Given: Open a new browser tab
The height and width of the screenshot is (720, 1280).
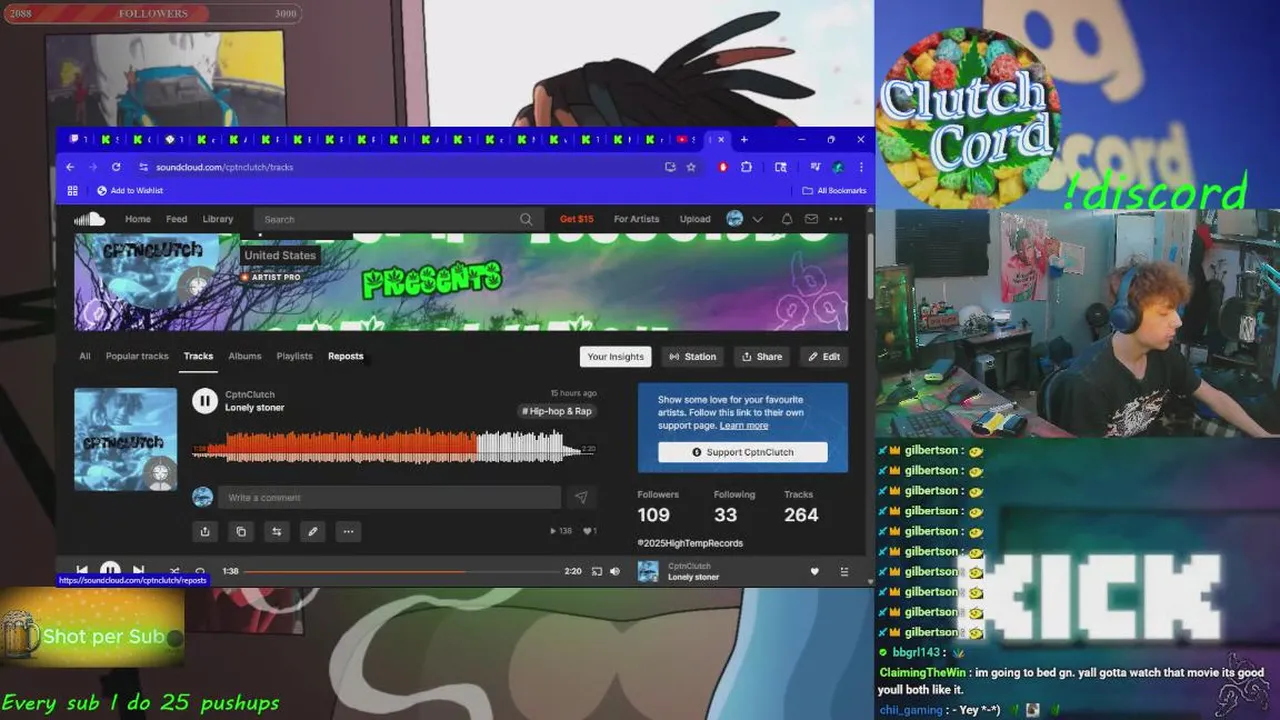Looking at the screenshot, I should (x=744, y=139).
